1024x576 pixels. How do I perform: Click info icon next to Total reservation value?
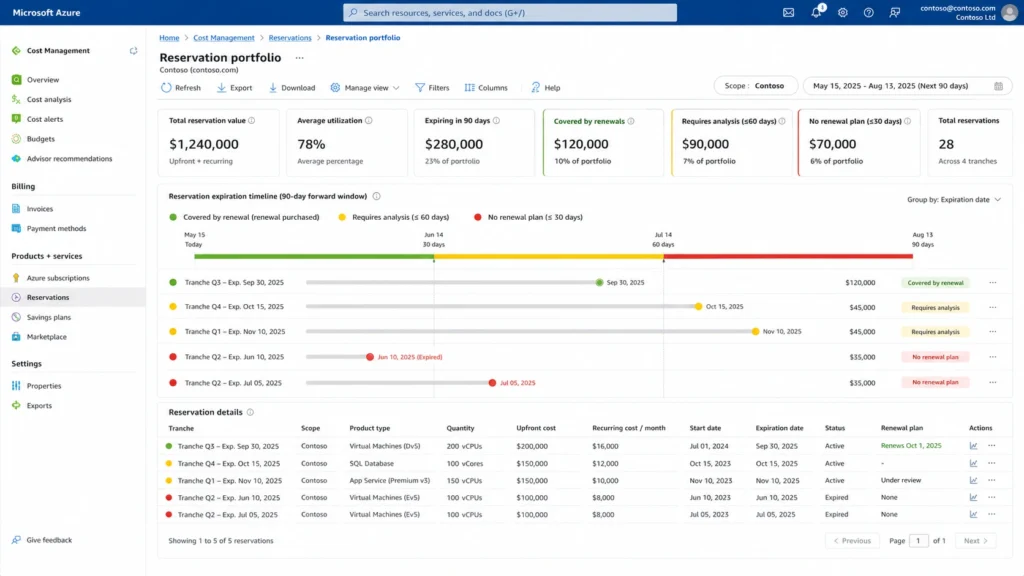[x=251, y=121]
